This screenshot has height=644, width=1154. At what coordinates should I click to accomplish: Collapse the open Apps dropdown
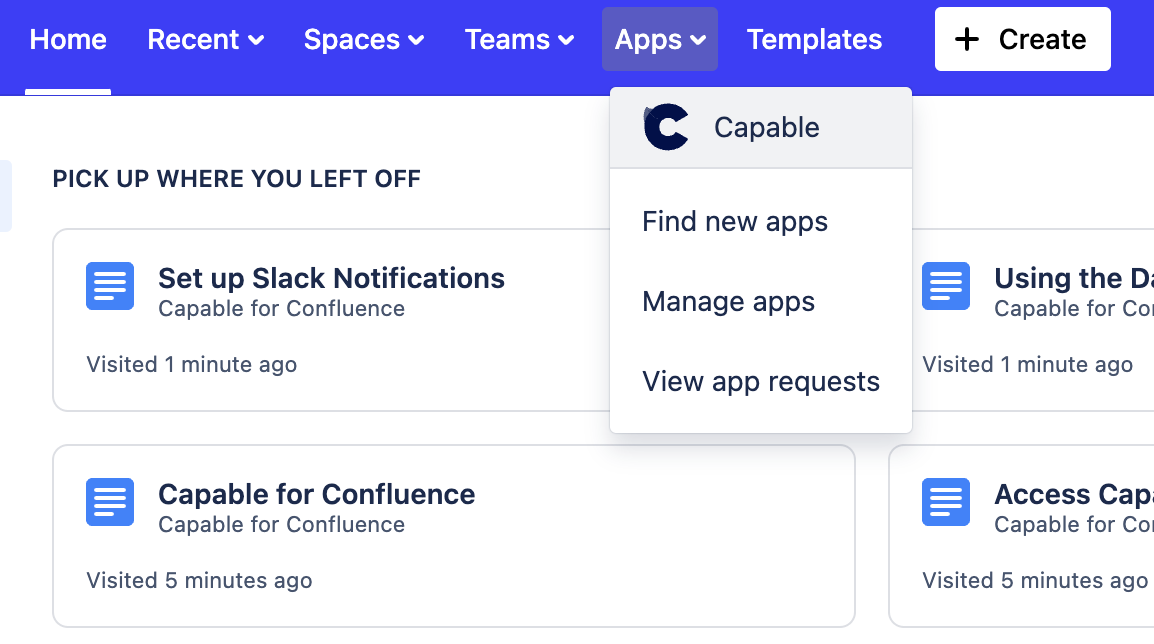click(660, 40)
